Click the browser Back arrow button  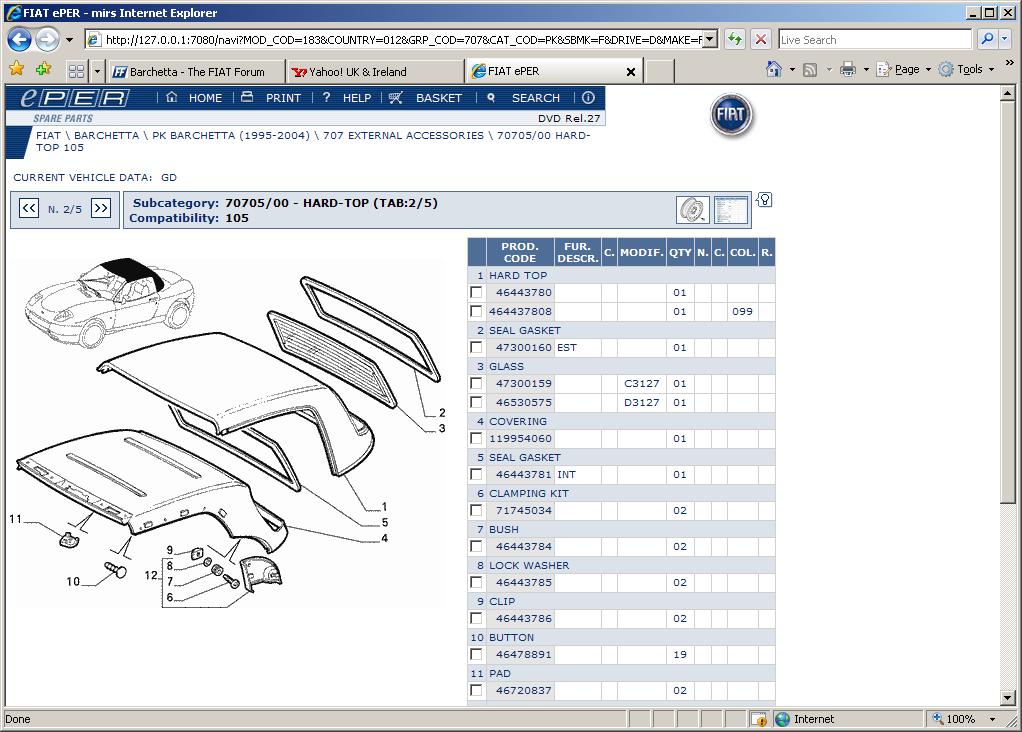tap(20, 40)
